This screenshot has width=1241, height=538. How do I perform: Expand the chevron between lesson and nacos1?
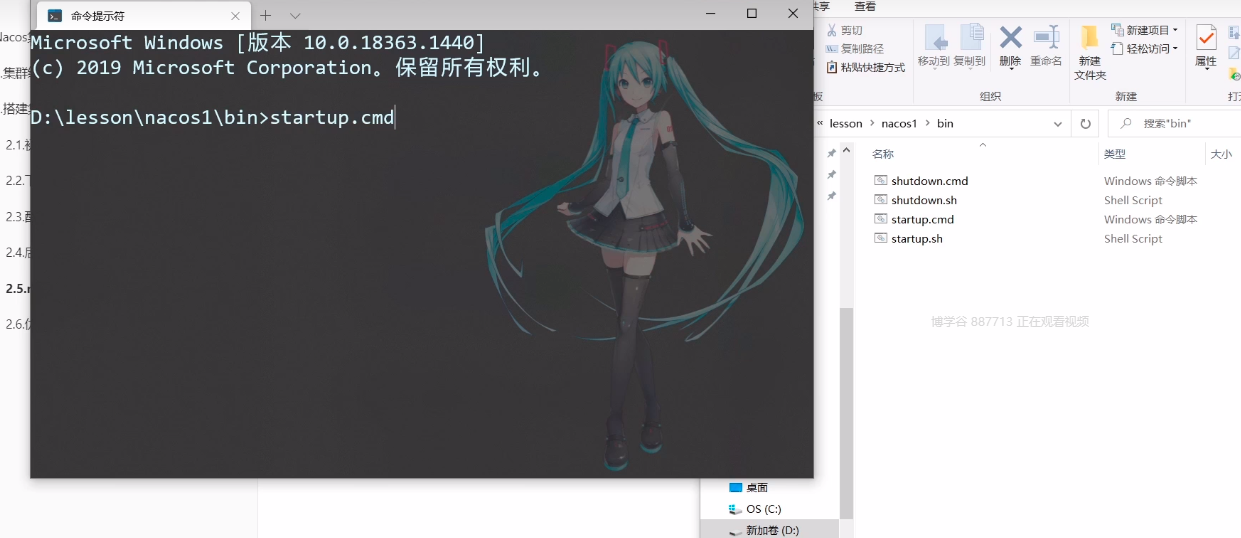[x=871, y=124]
